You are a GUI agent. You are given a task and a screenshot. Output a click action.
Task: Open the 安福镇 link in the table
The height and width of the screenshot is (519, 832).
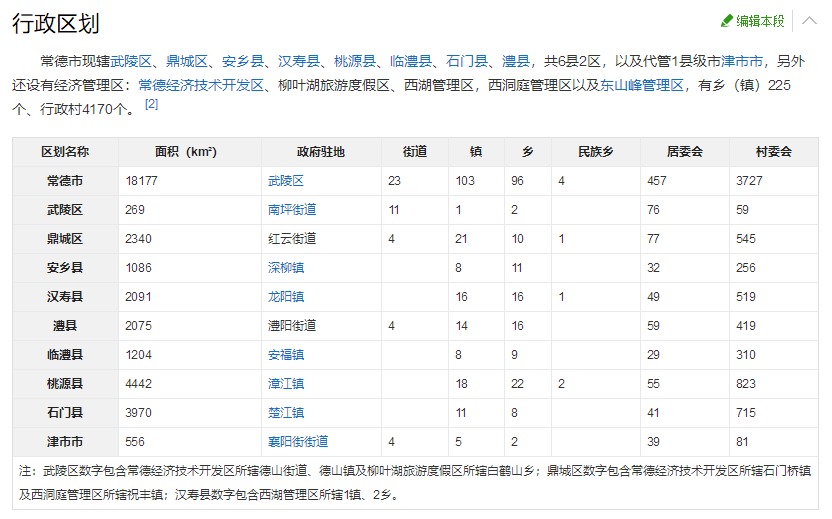[x=286, y=355]
